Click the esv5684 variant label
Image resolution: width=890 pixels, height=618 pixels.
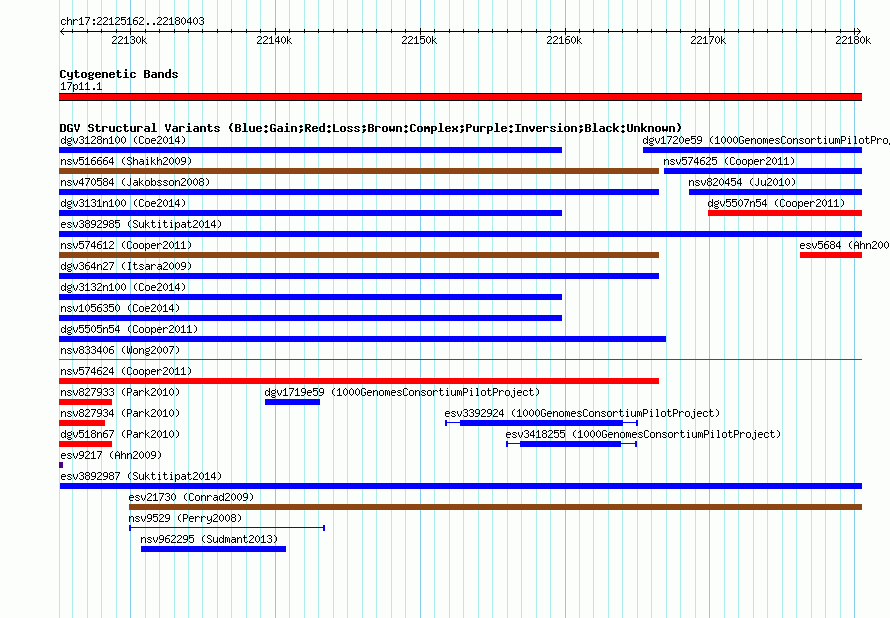(845, 245)
